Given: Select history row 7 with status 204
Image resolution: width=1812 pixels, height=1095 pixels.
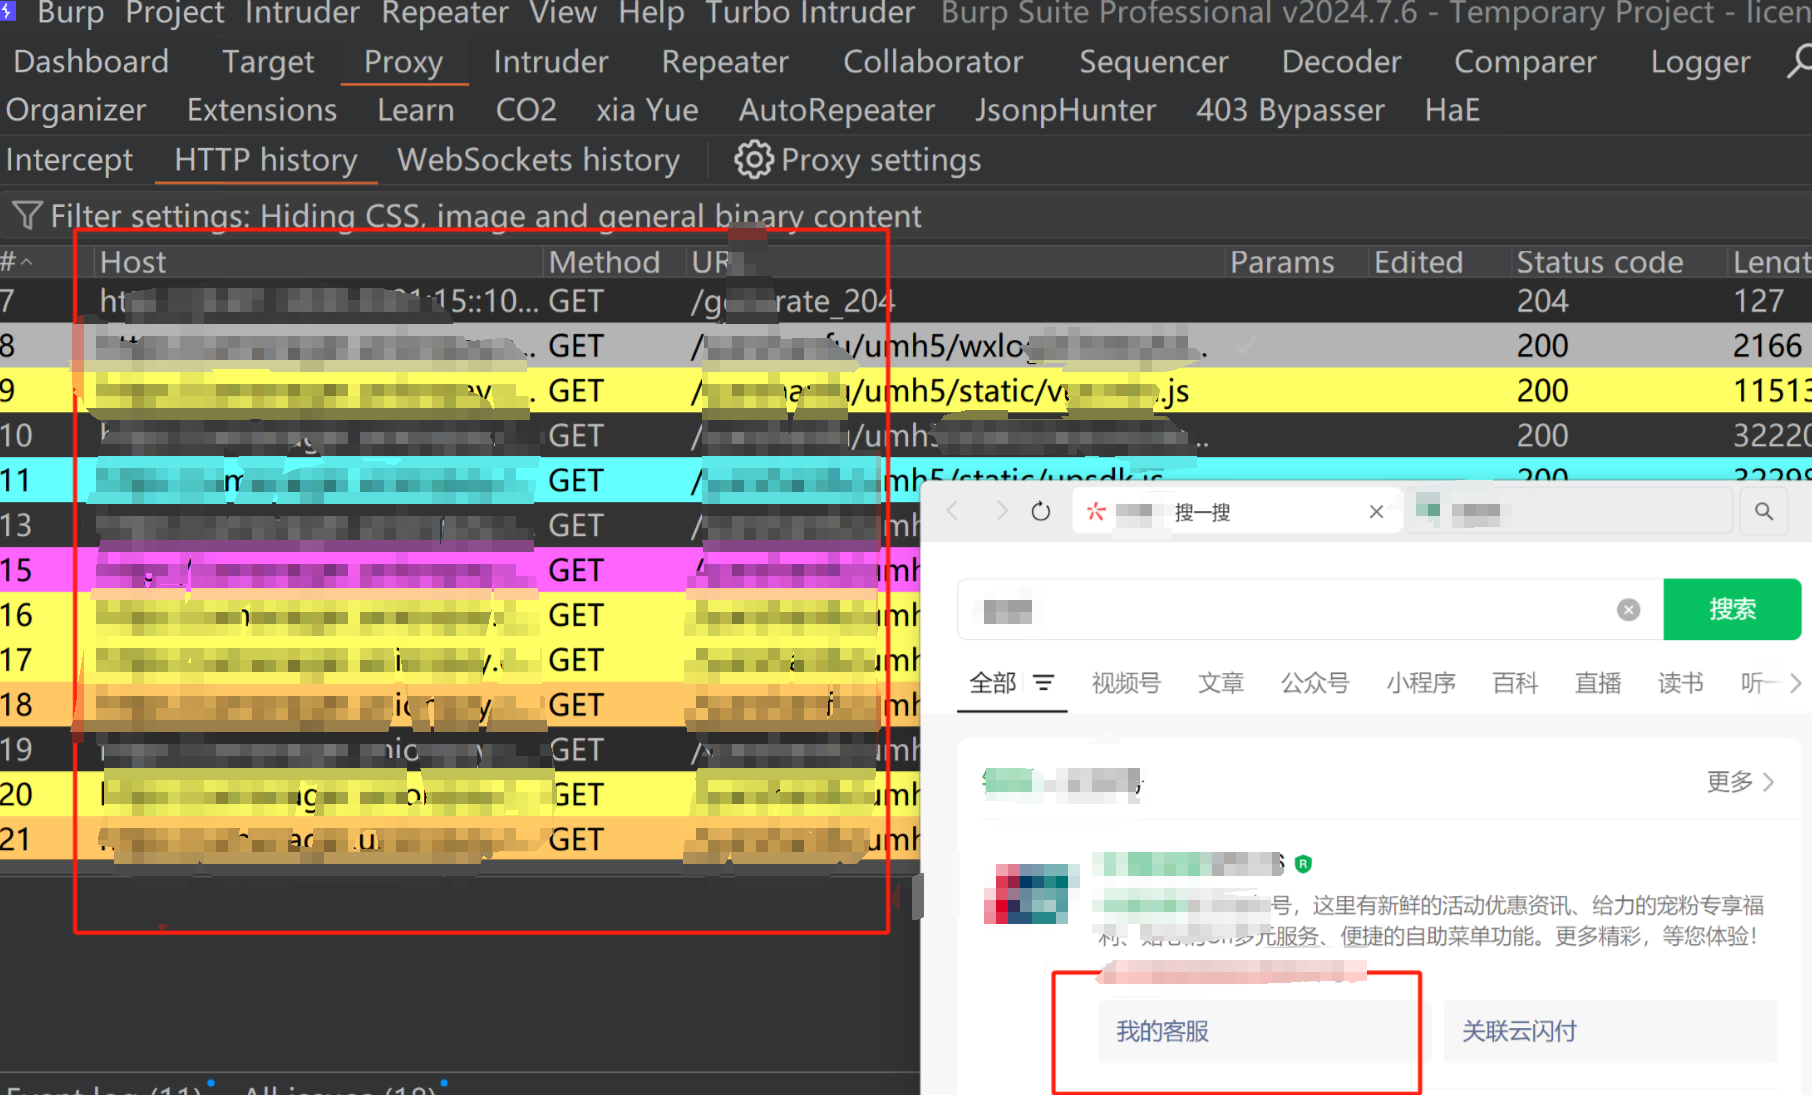Looking at the screenshot, I should [x=906, y=301].
